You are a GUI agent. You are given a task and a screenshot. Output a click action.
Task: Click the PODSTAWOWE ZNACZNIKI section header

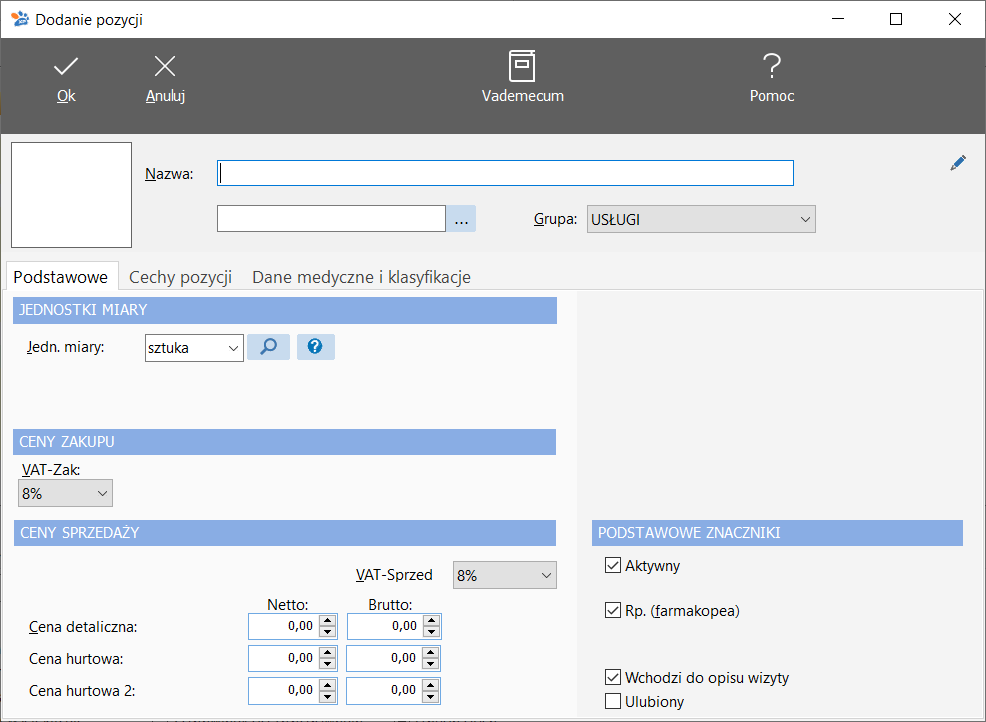pos(777,533)
